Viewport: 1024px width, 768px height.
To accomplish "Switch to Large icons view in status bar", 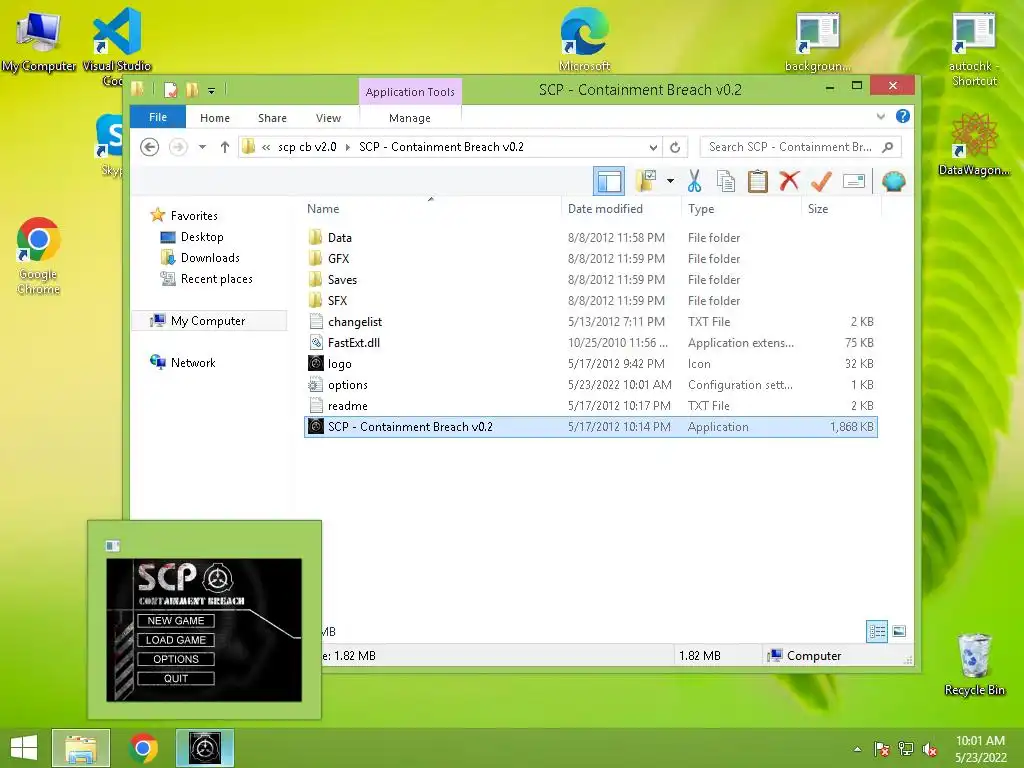I will click(x=899, y=631).
